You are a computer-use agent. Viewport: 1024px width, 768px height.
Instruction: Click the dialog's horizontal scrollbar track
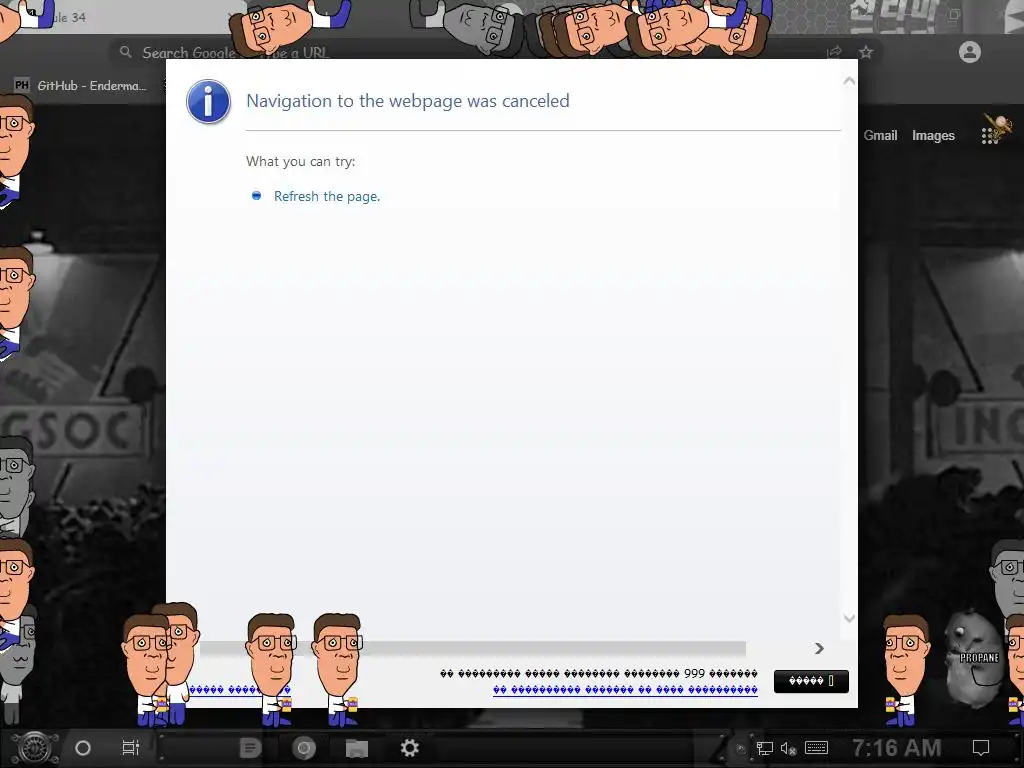click(473, 648)
